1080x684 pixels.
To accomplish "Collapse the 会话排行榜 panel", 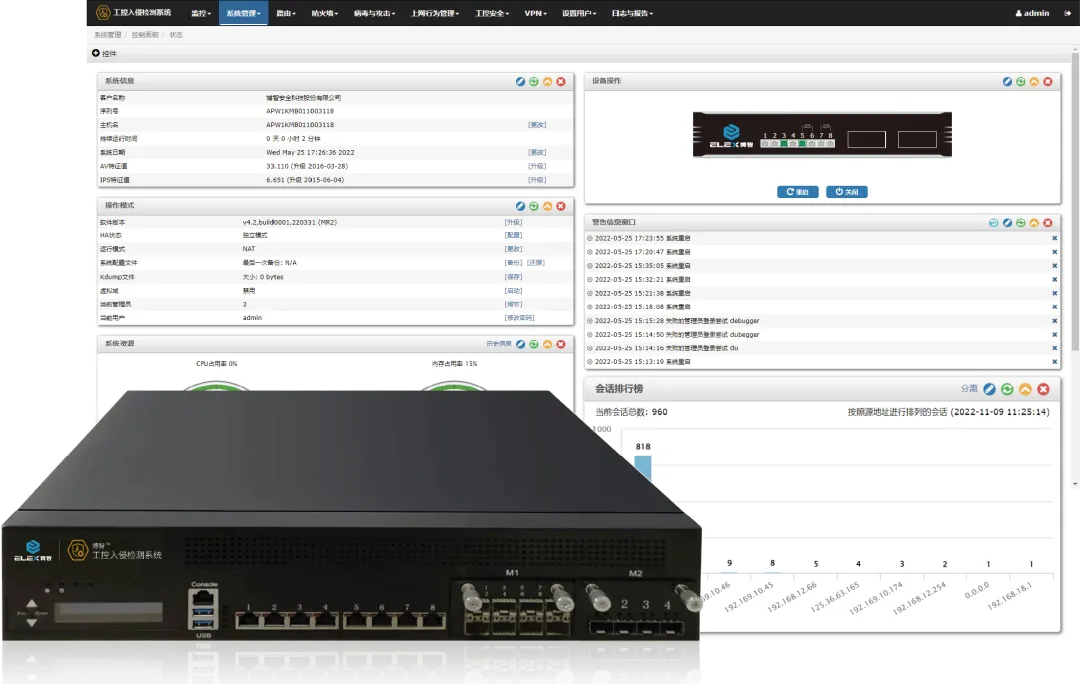I will [1026, 389].
